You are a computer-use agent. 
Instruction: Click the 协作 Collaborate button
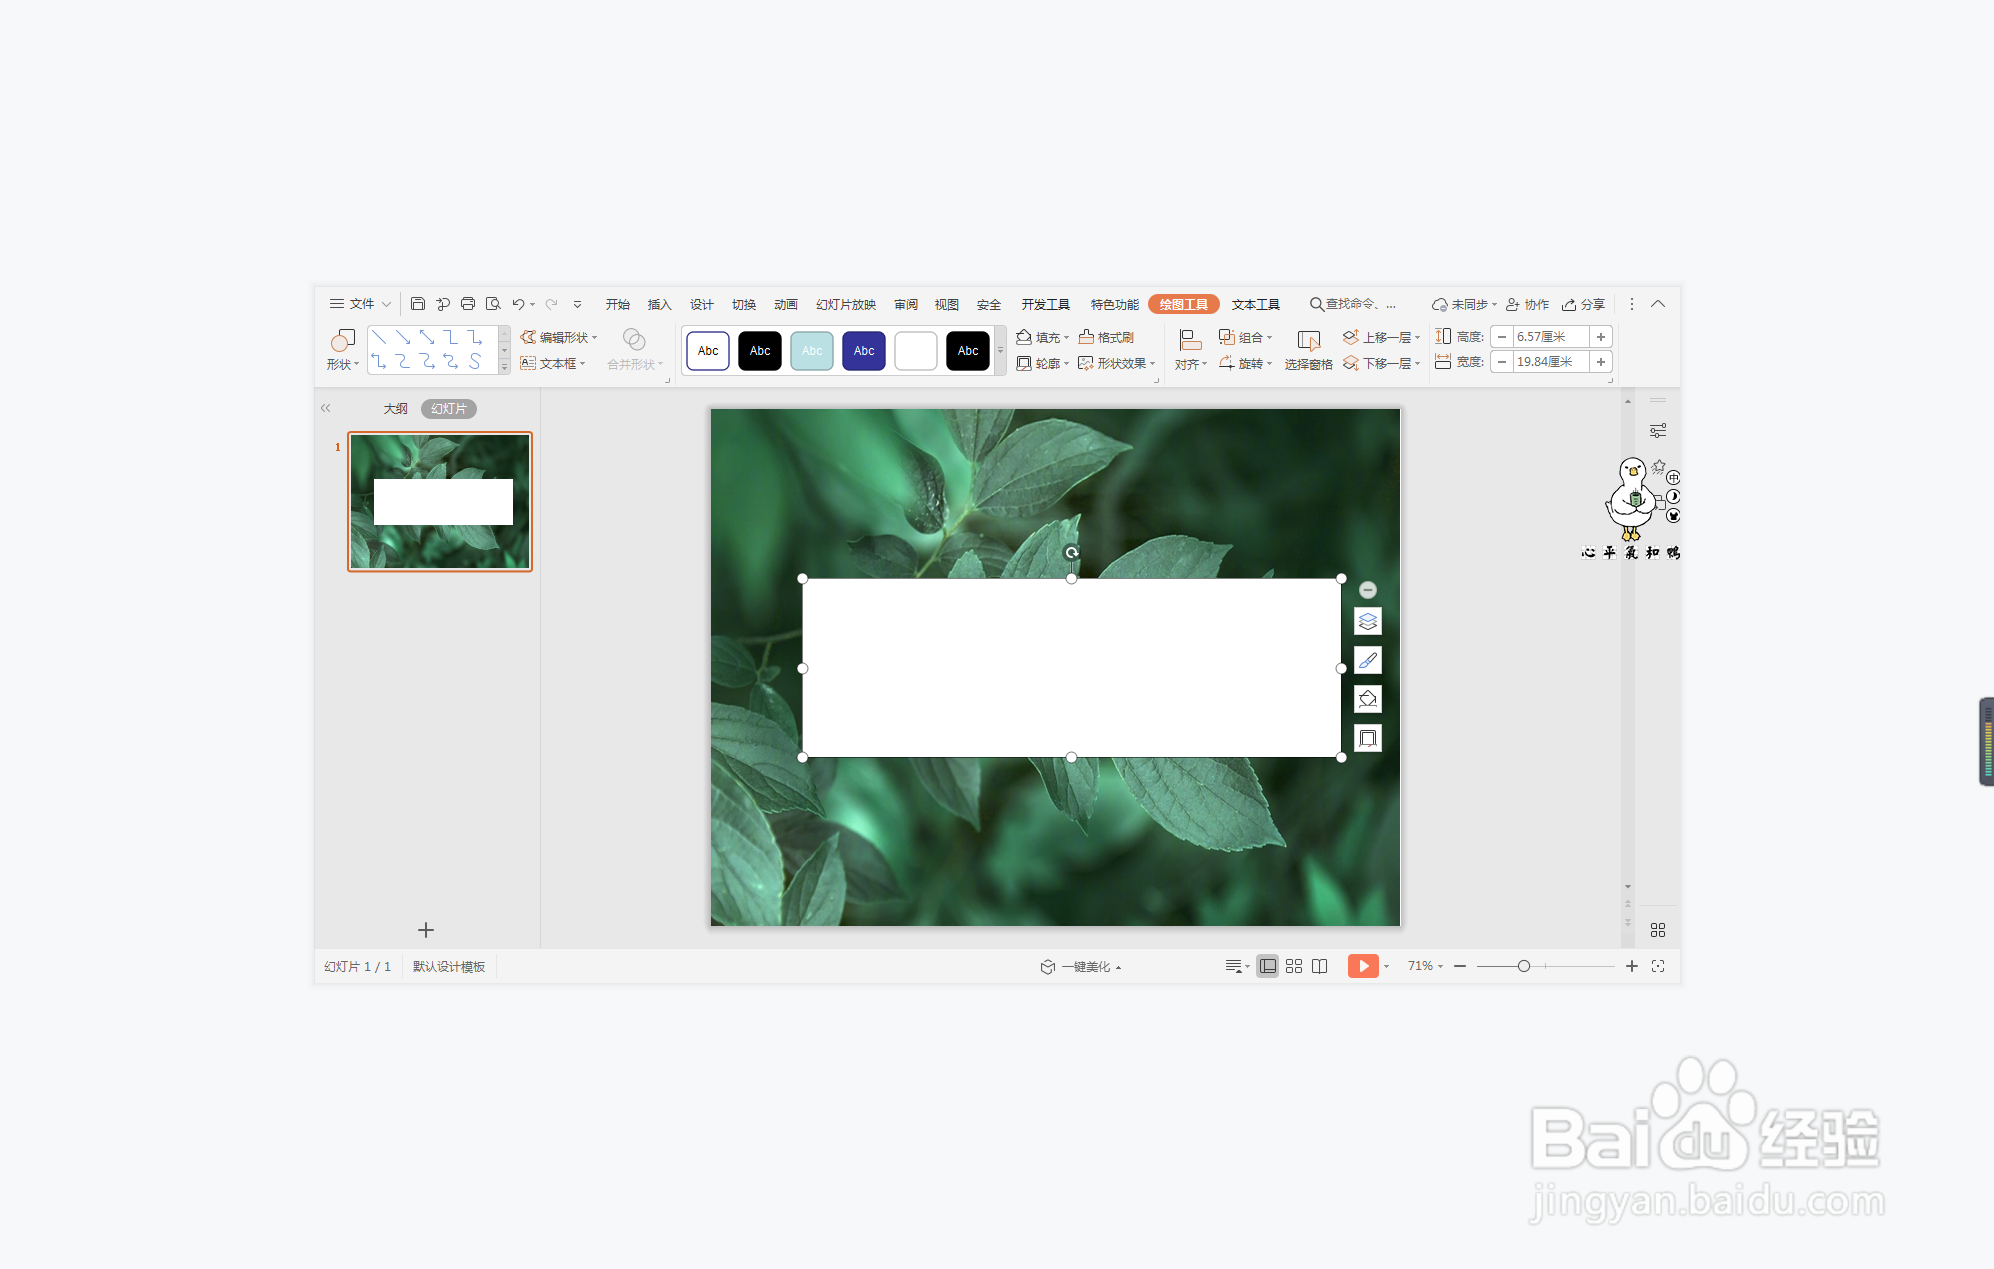(1527, 304)
